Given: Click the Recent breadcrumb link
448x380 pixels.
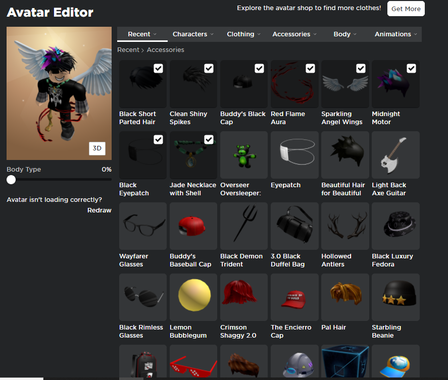Looking at the screenshot, I should click(x=128, y=50).
